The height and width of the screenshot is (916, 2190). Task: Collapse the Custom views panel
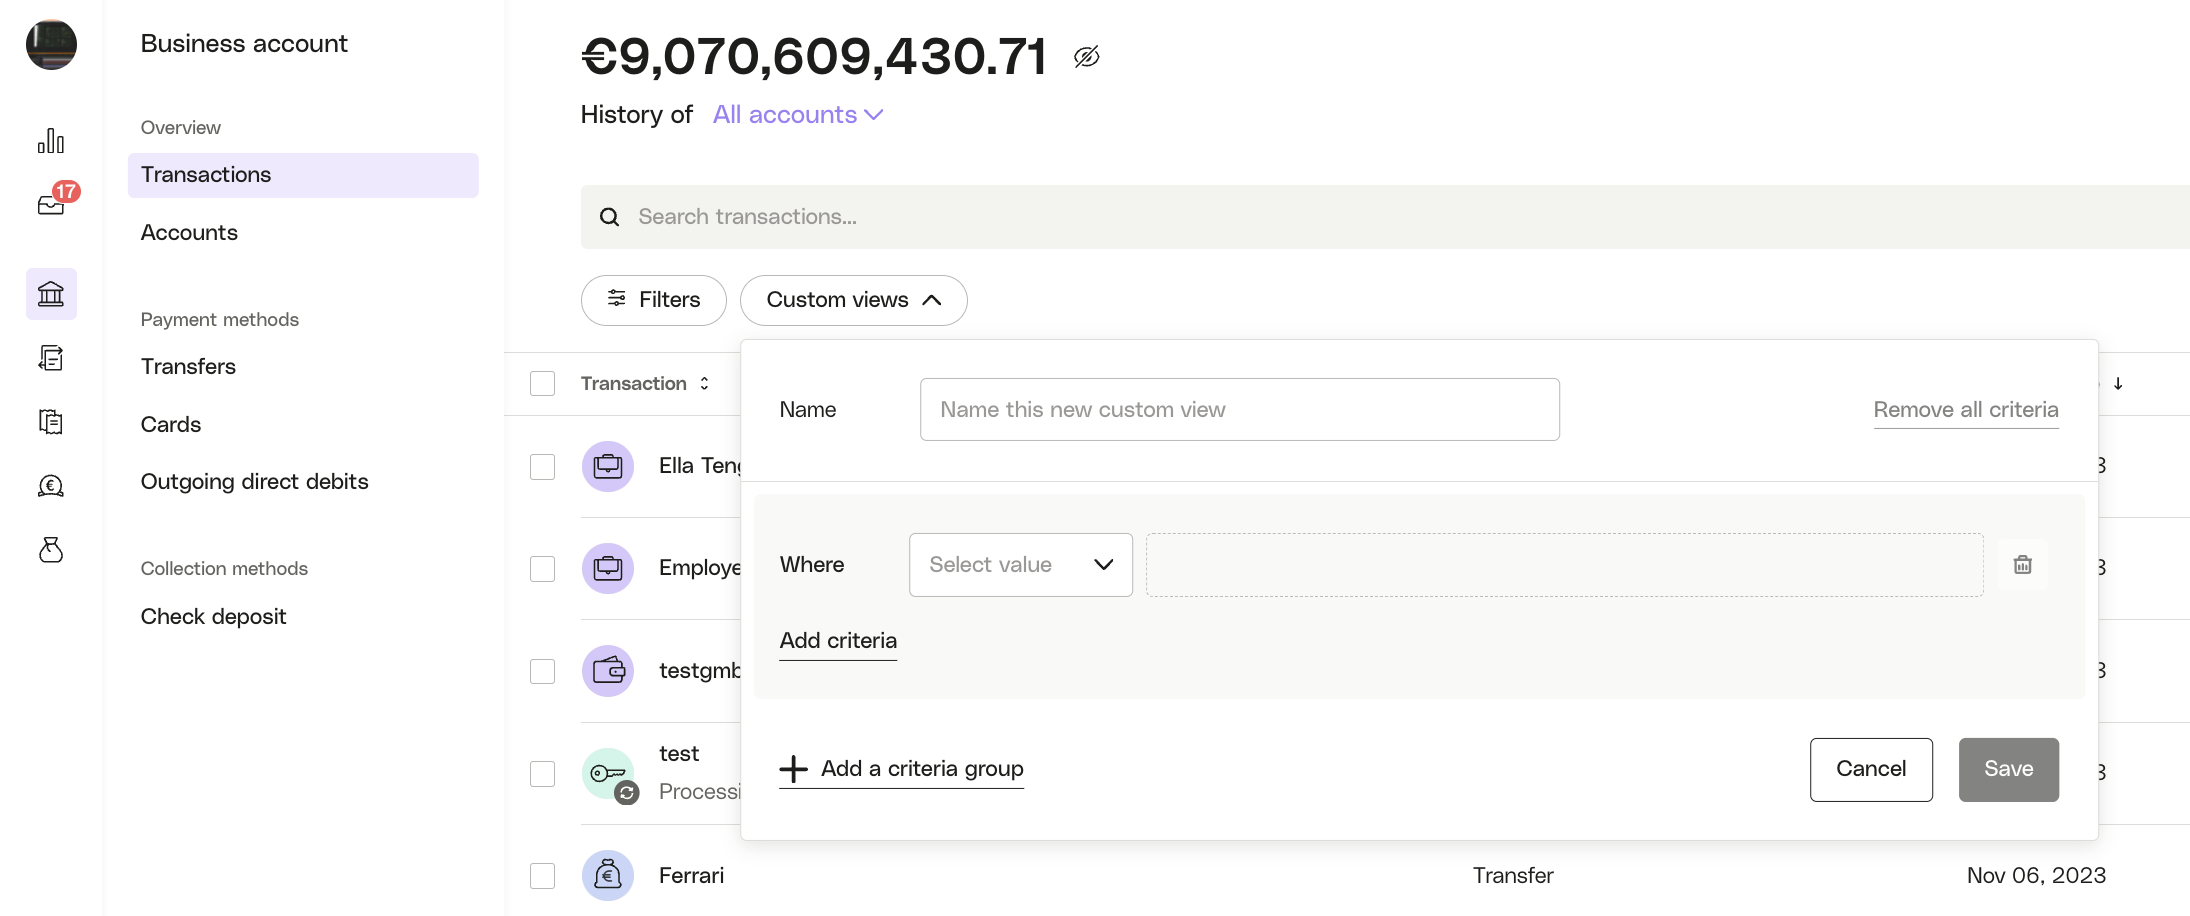853,300
